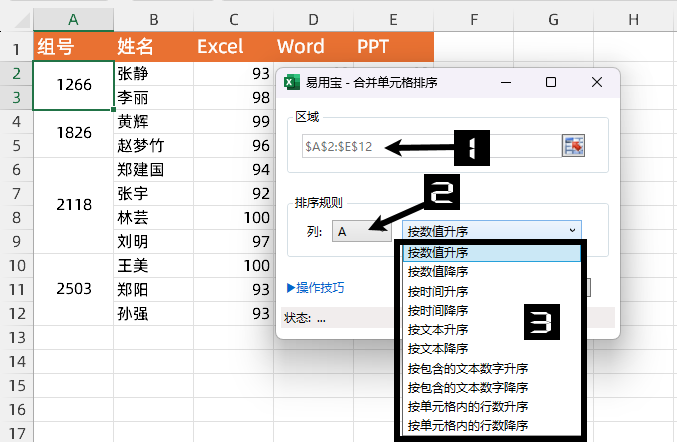Click the cell containing 郑阳
The width and height of the screenshot is (677, 442).
point(153,289)
